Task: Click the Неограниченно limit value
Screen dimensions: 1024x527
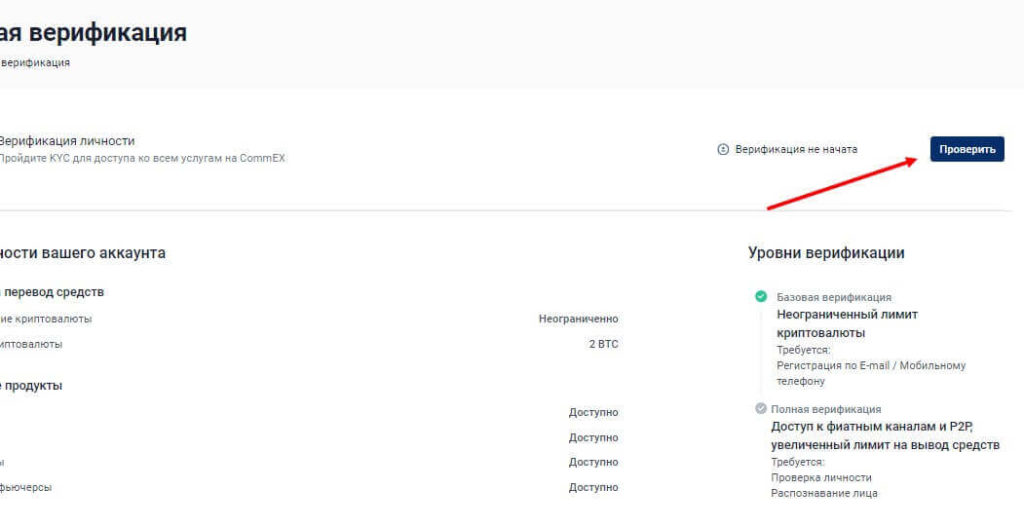Action: (578, 319)
